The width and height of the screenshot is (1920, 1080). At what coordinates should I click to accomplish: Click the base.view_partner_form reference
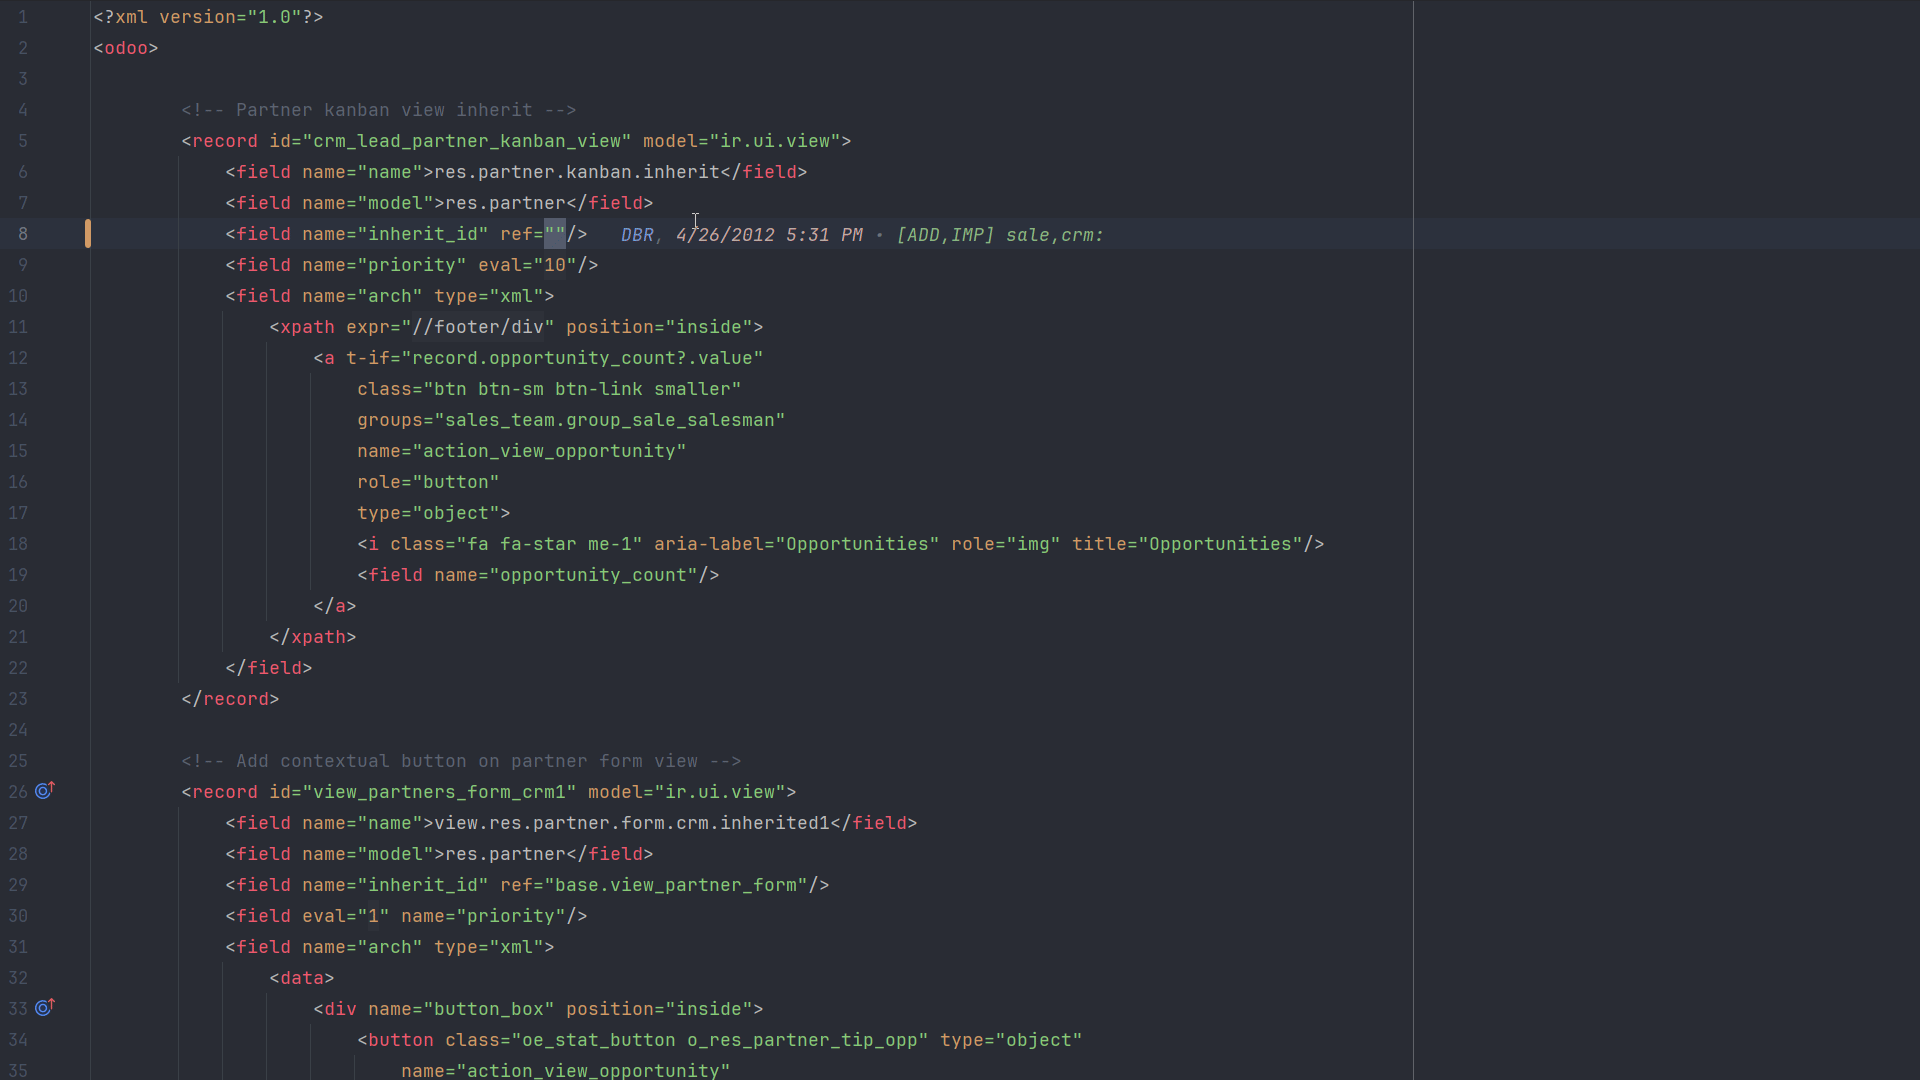(676, 885)
